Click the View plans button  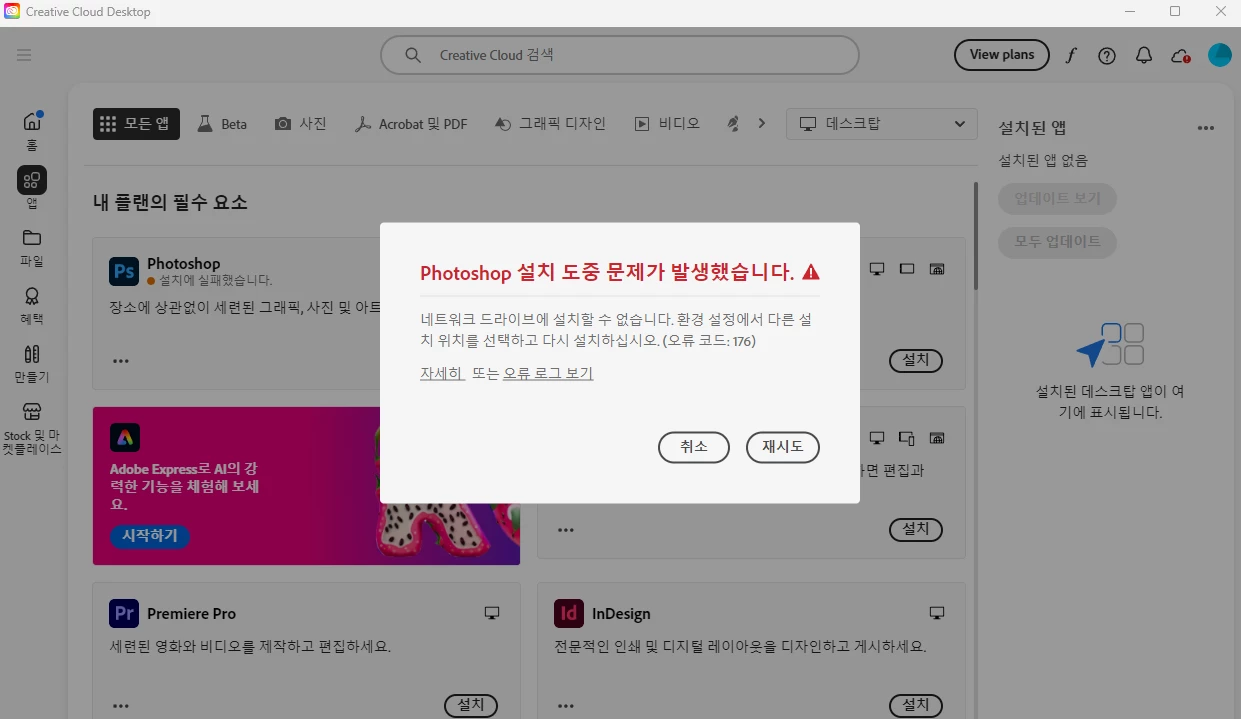pyautogui.click(x=1002, y=55)
